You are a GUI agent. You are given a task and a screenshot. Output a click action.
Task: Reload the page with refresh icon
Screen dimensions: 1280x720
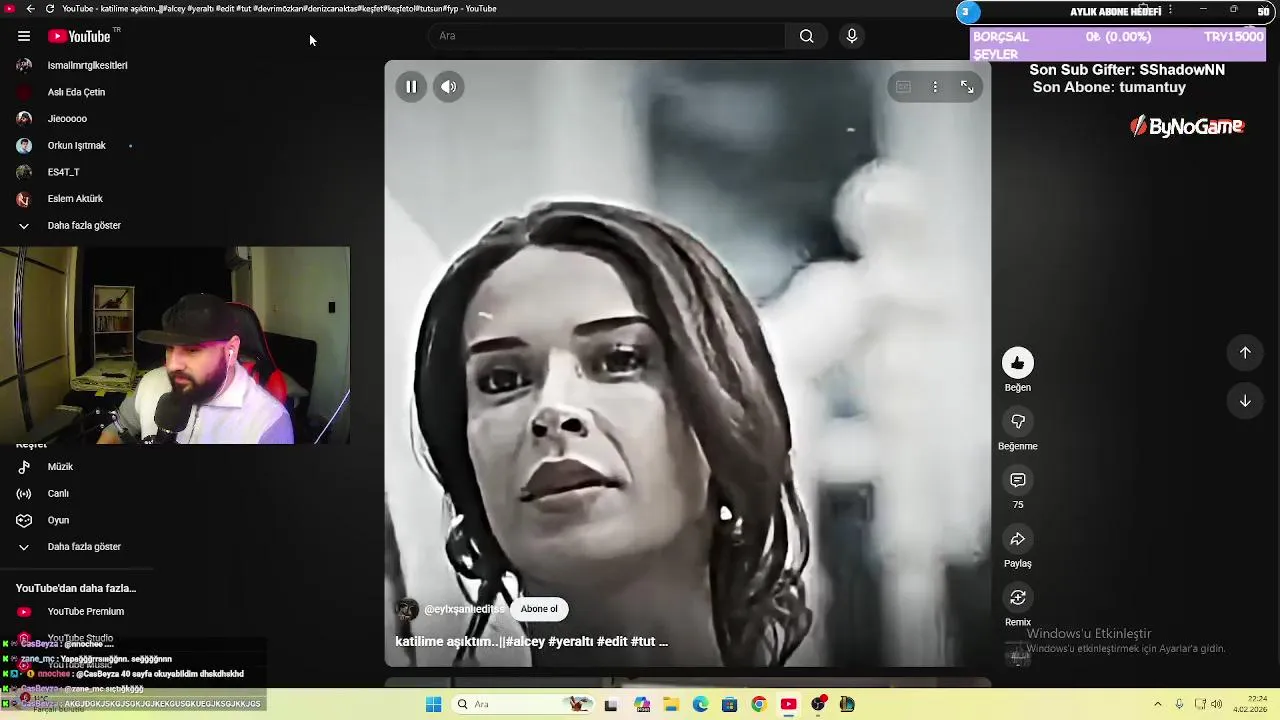50,9
